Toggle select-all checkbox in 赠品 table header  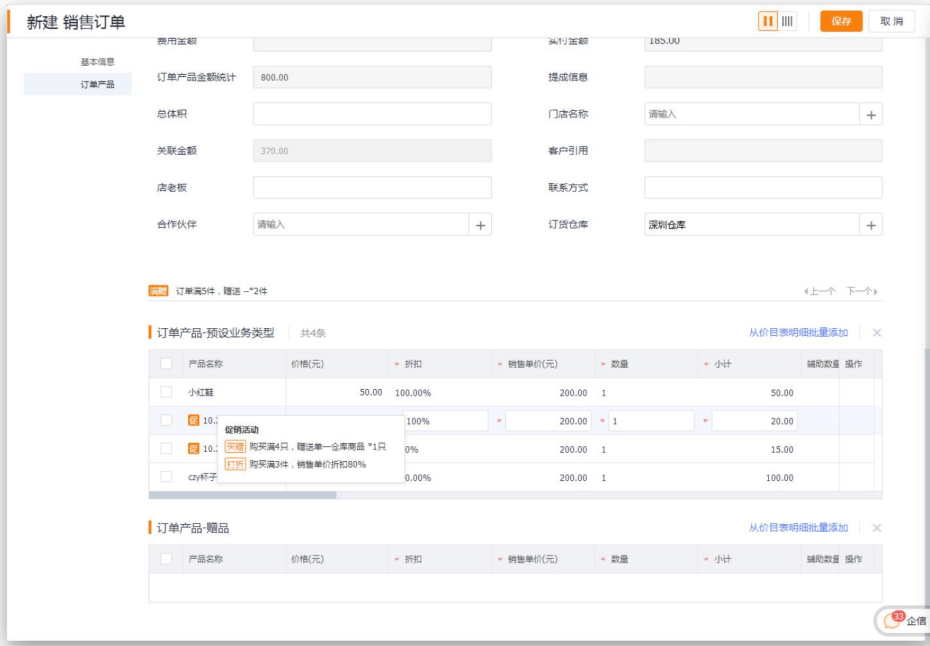(x=167, y=559)
